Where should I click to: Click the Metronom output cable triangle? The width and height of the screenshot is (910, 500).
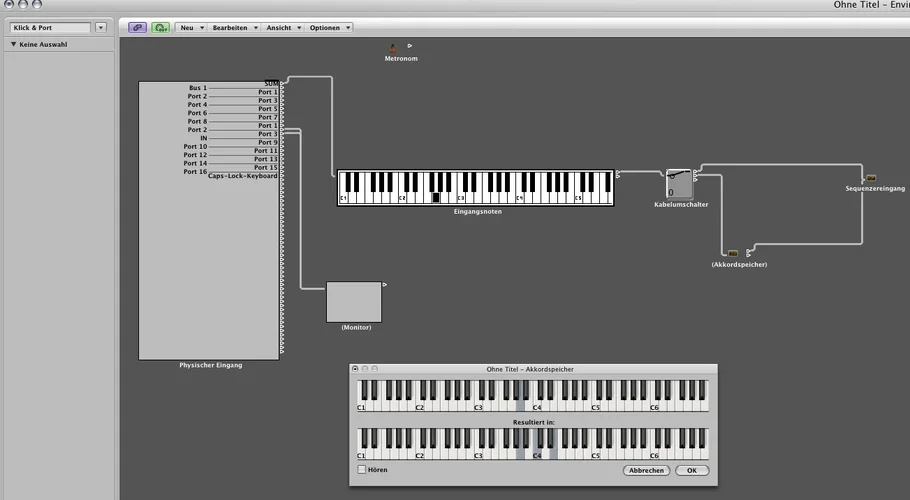(410, 45)
